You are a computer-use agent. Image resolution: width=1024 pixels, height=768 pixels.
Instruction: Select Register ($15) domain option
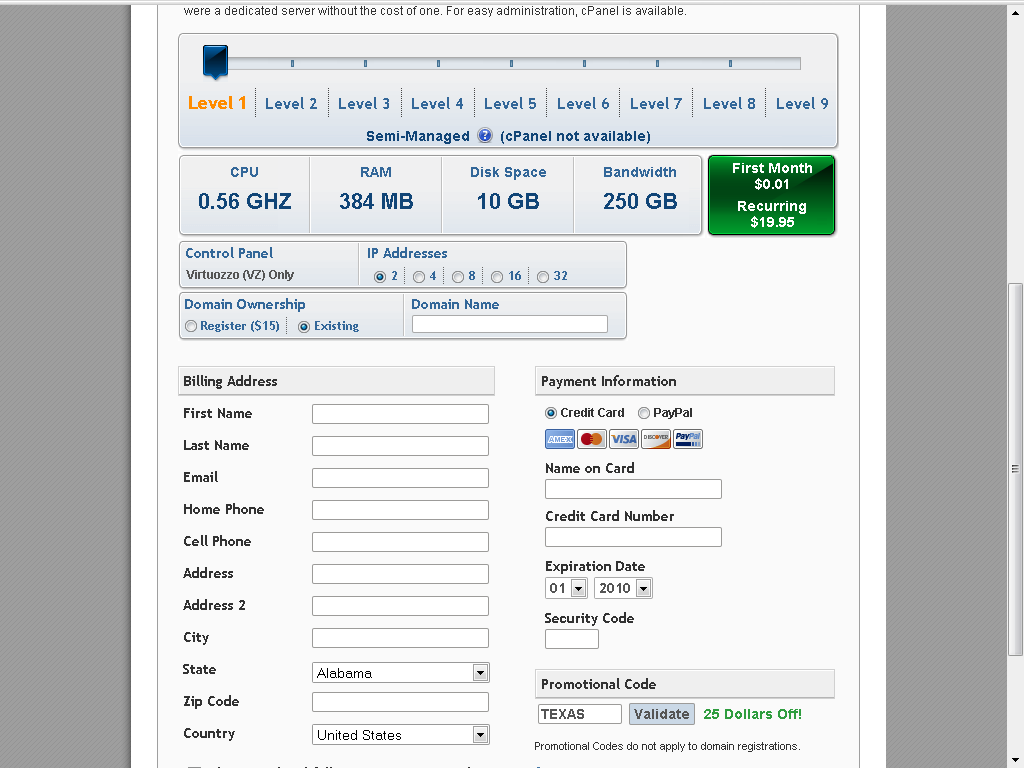coord(191,327)
